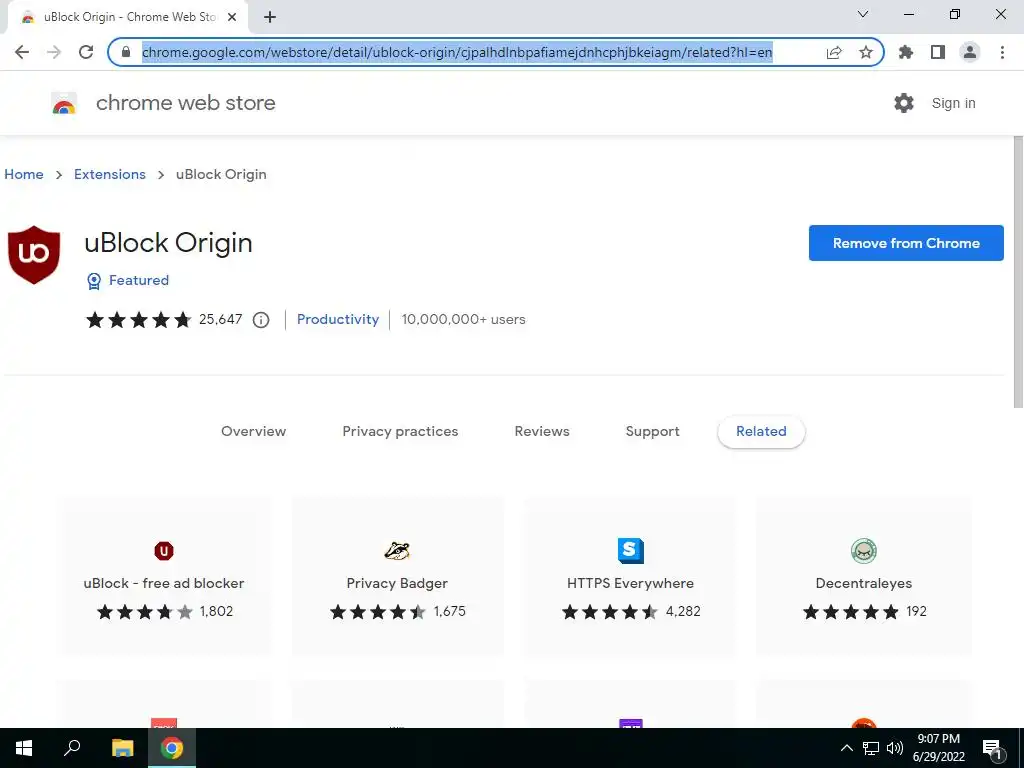Open a new browser tab

[x=270, y=18]
